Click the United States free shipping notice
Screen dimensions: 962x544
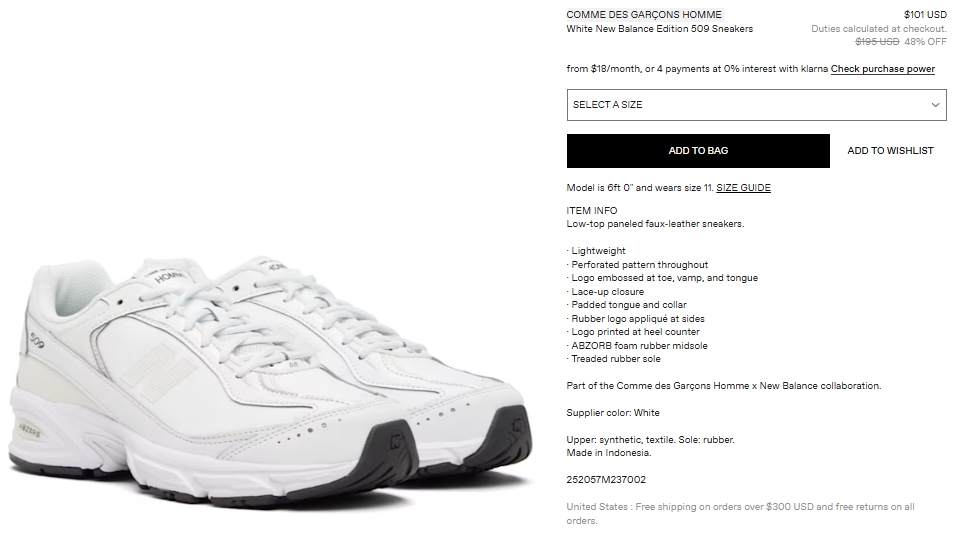pos(740,513)
